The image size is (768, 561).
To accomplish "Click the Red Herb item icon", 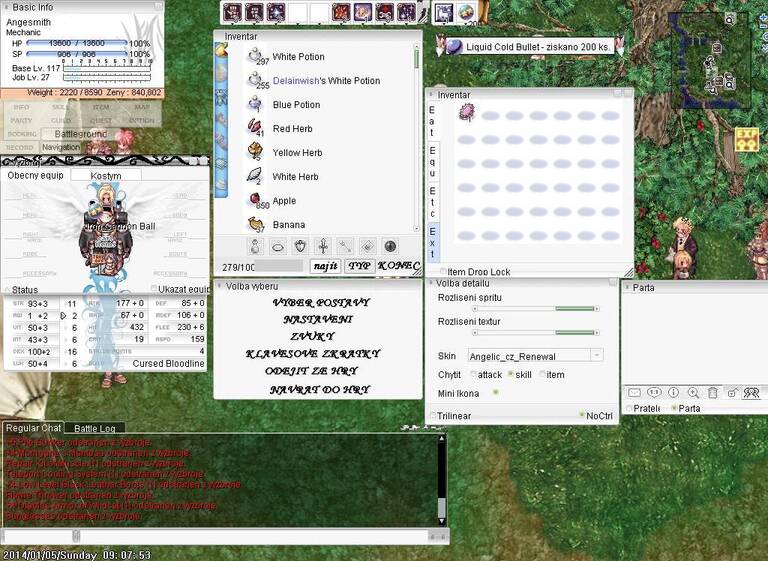I will coord(256,128).
